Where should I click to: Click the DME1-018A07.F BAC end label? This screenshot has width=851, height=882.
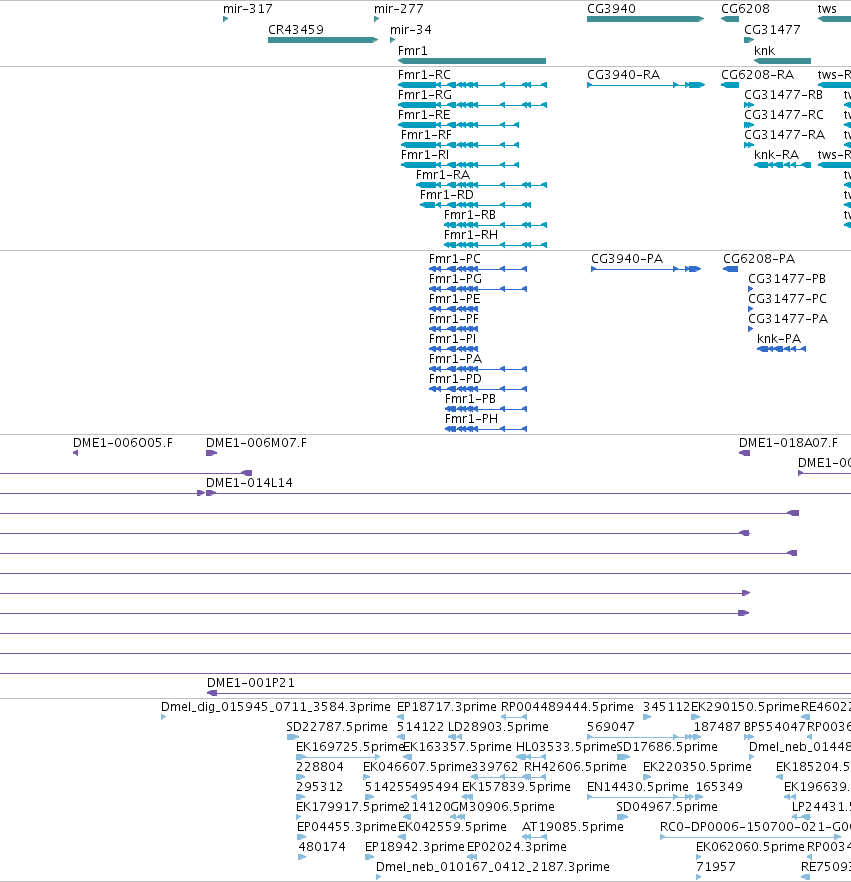pyautogui.click(x=788, y=443)
